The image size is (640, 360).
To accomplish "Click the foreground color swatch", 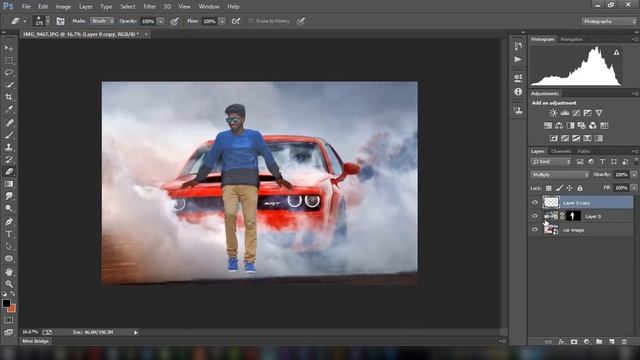I will [x=6, y=303].
